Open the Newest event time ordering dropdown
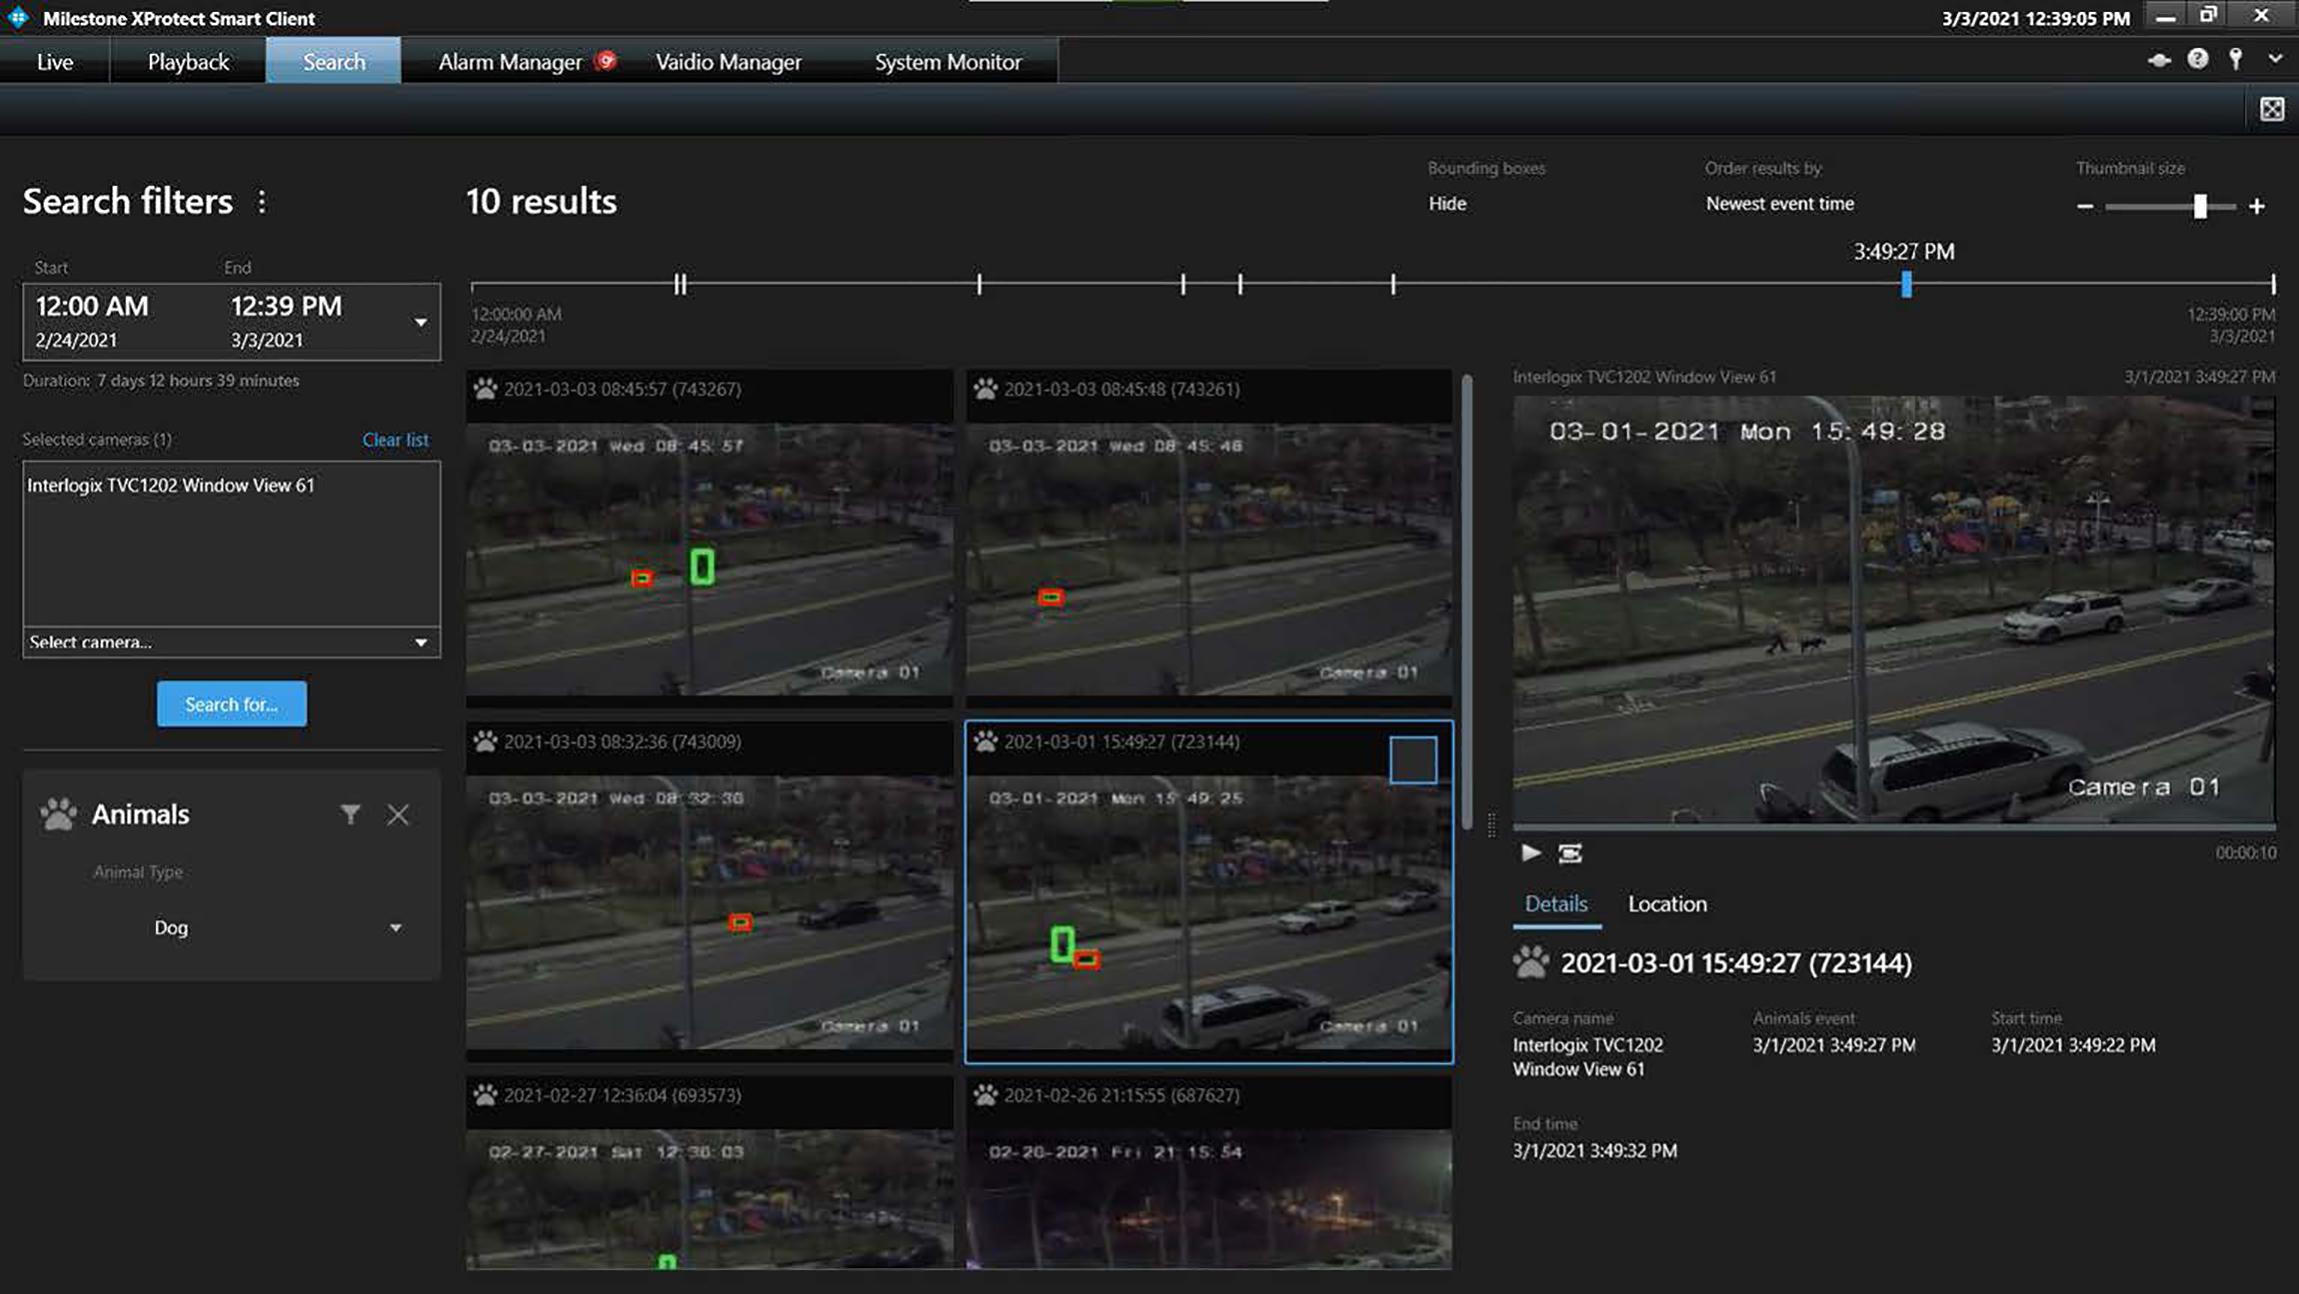Viewport: 2299px width, 1294px height. [1779, 203]
